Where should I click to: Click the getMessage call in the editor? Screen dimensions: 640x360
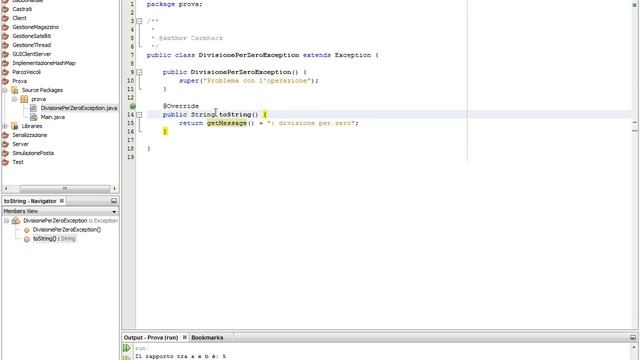click(x=227, y=123)
